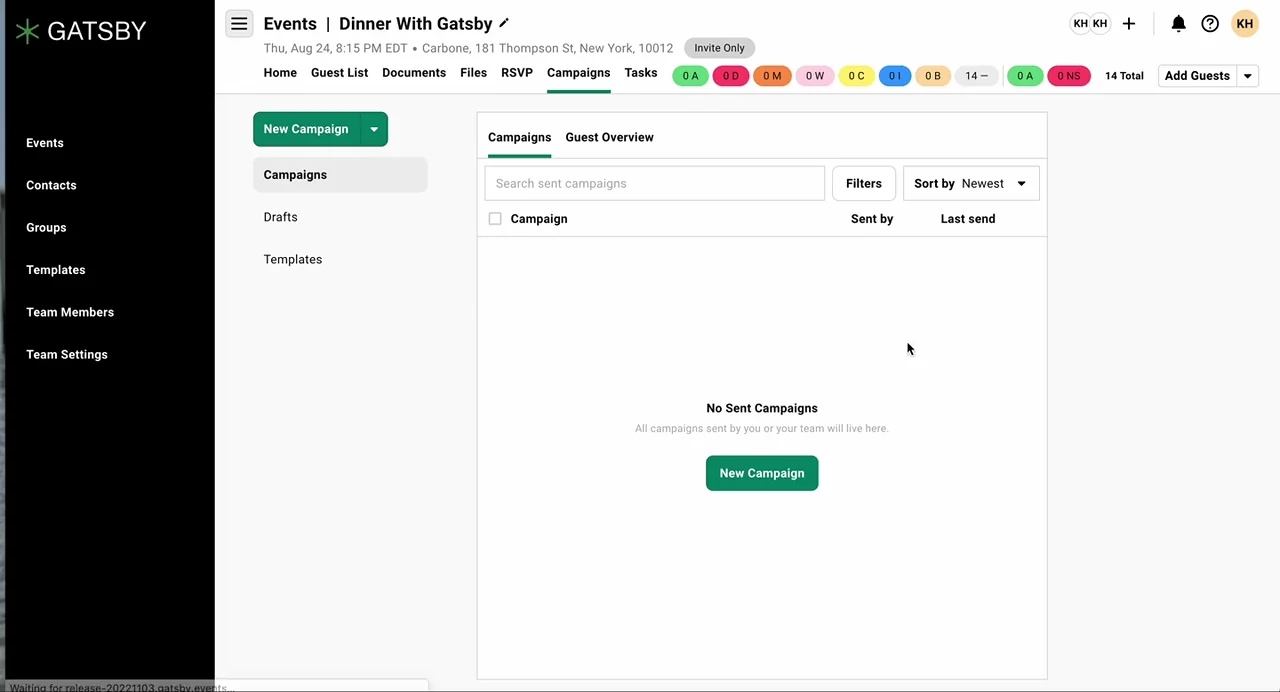The width and height of the screenshot is (1280, 692).
Task: Select the blue 0 I status pill
Action: point(895,76)
